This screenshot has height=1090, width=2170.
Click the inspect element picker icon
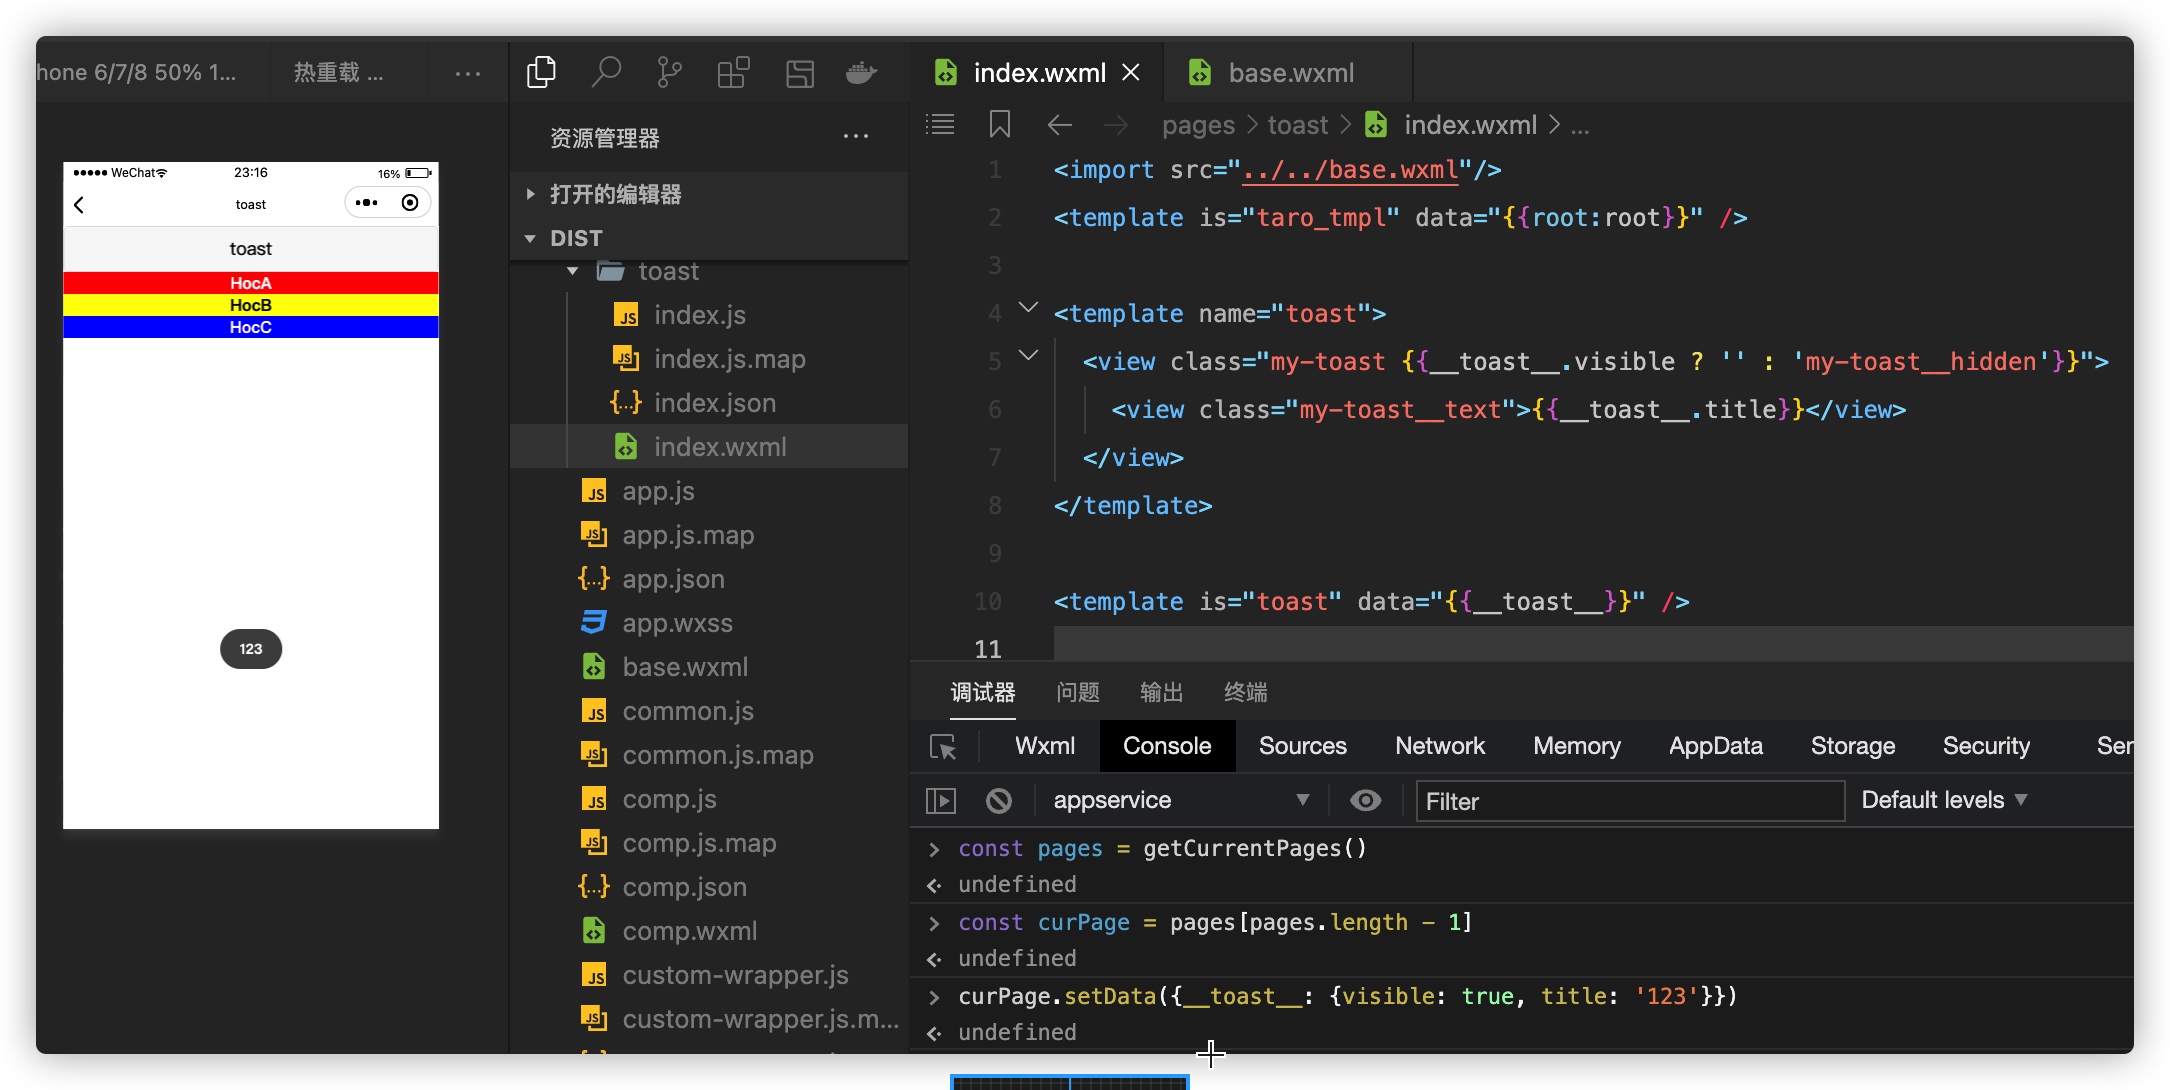coord(943,747)
